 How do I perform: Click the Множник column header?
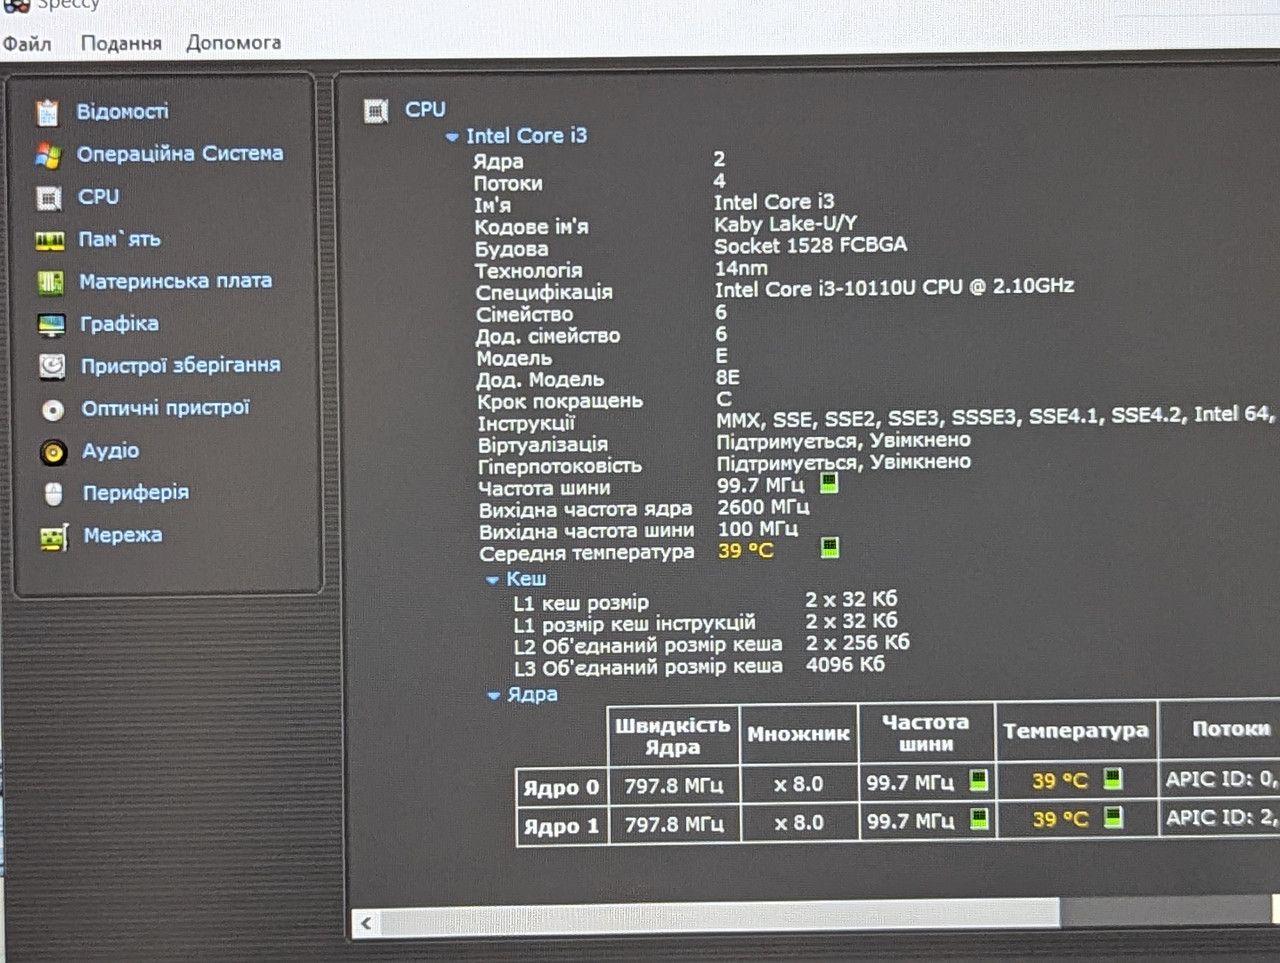point(798,734)
